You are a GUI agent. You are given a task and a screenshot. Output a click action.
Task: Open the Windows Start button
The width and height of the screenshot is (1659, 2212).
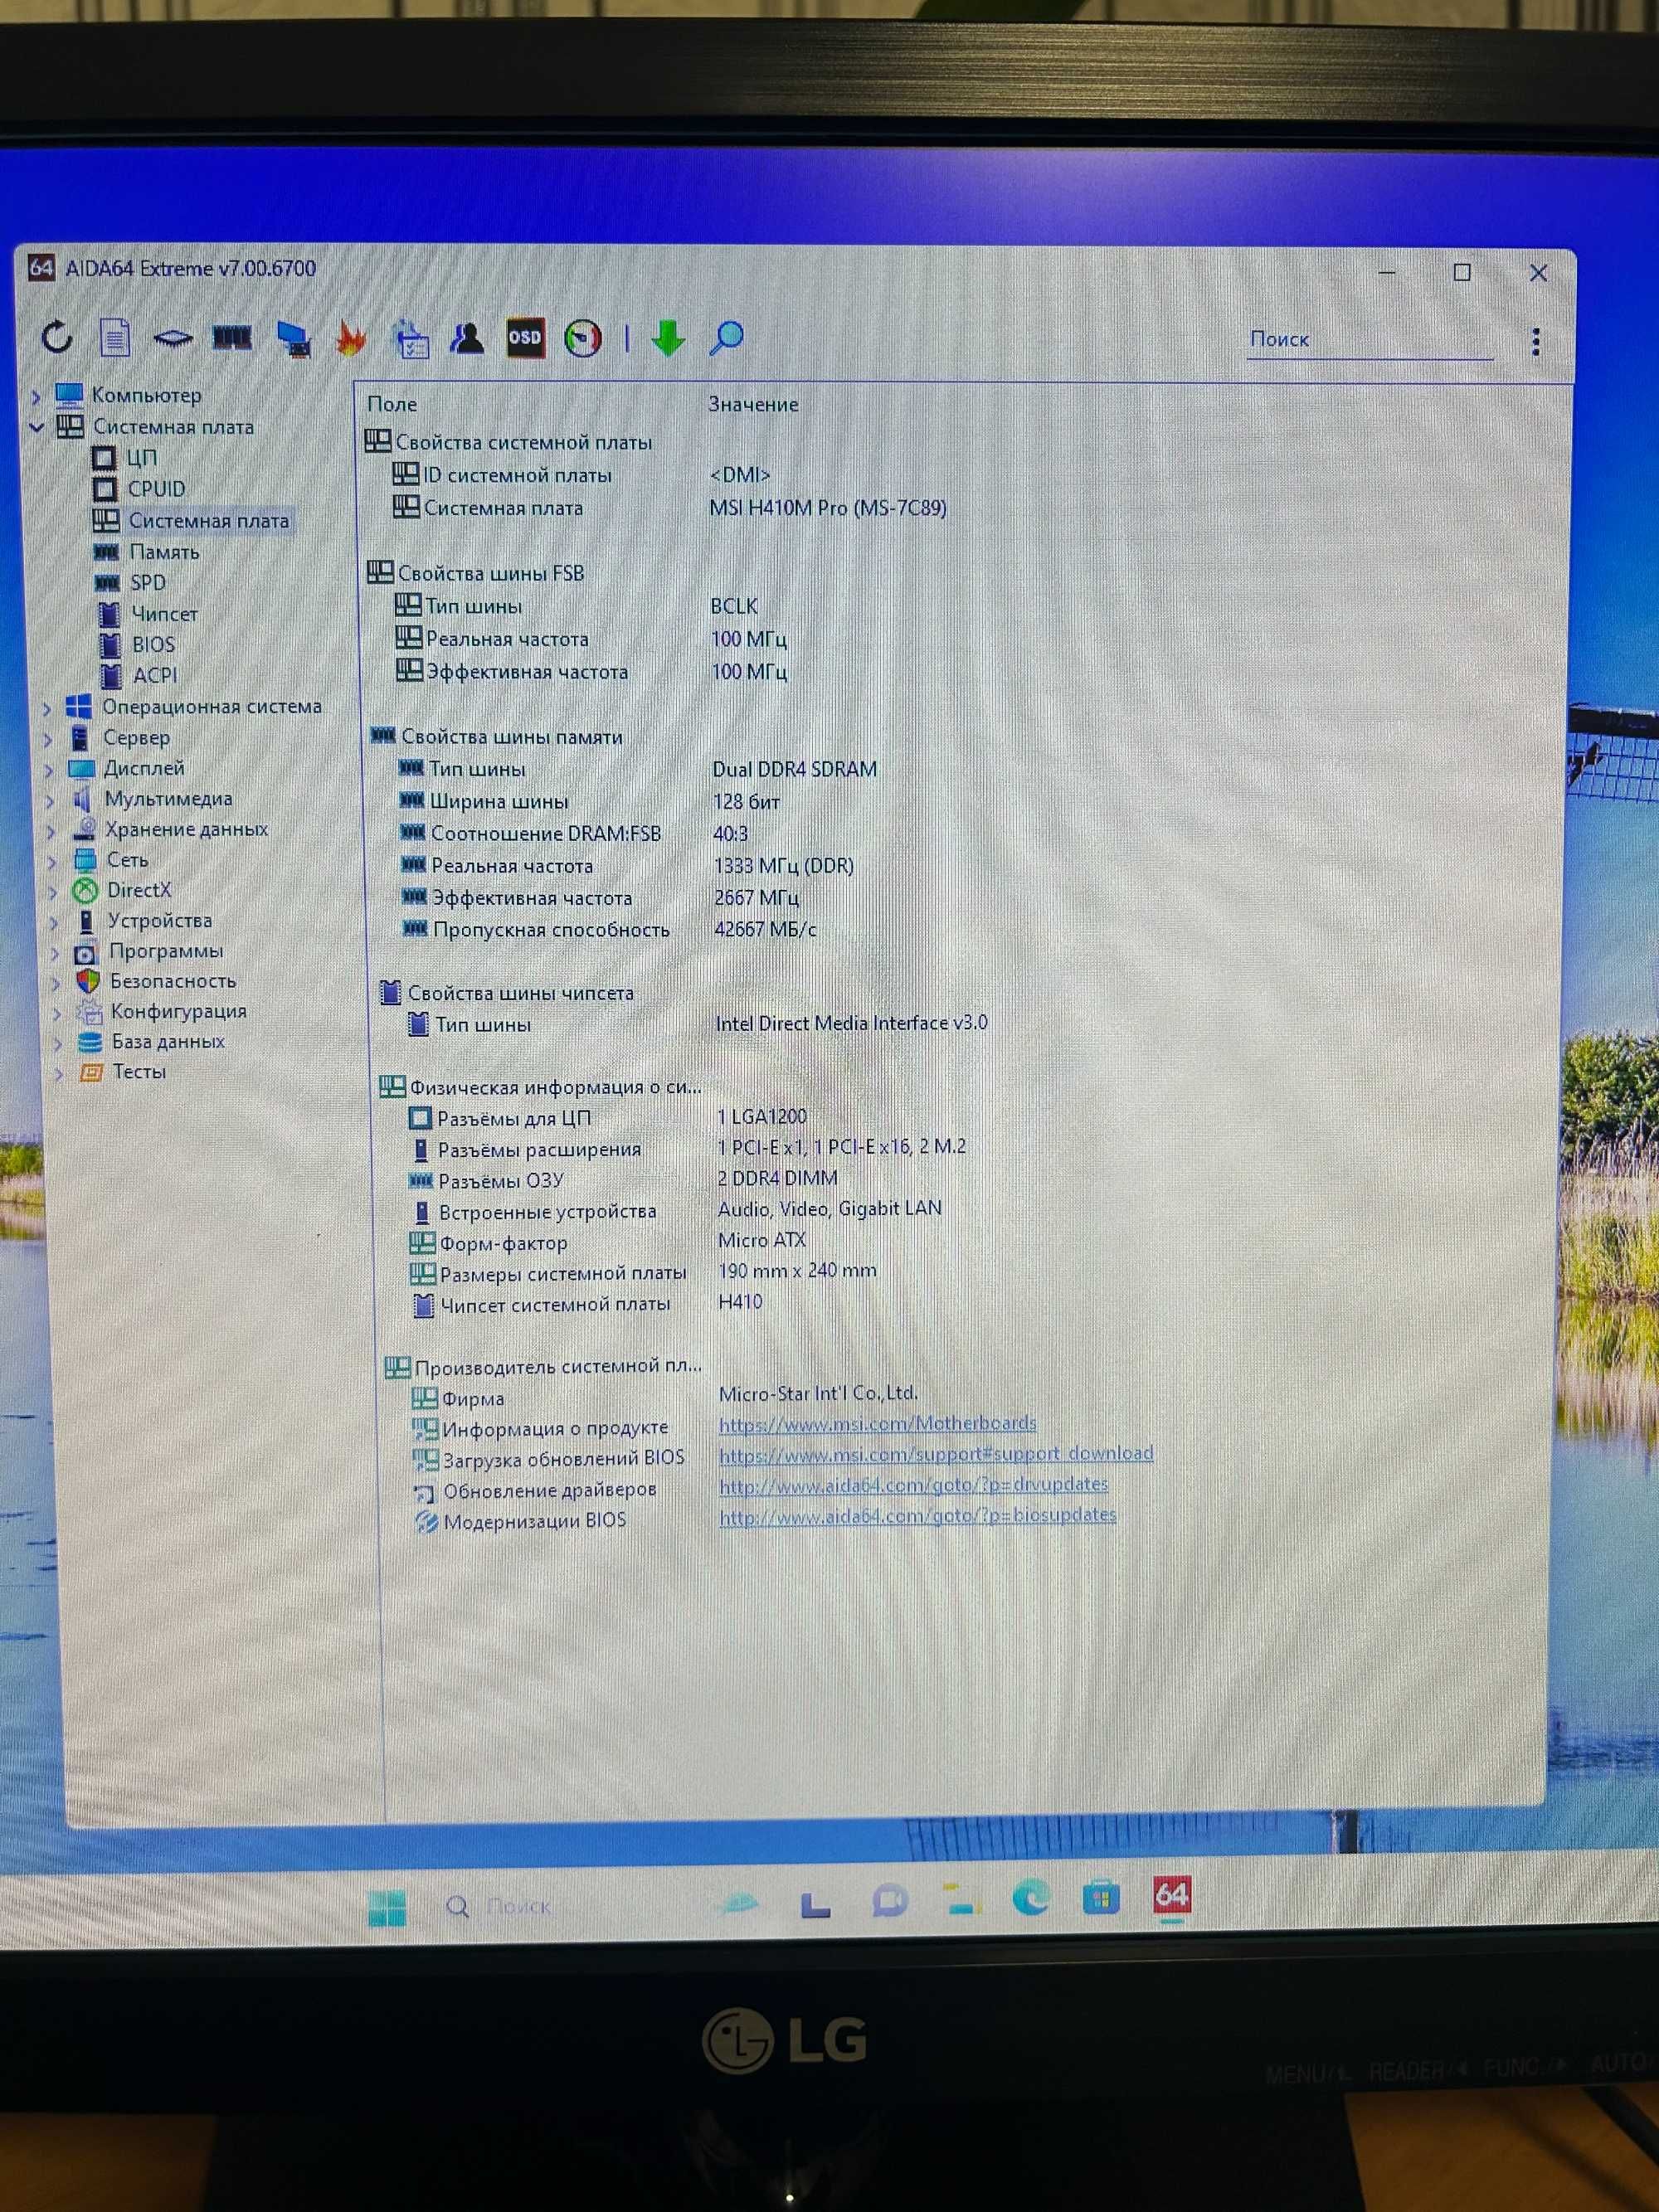(387, 1909)
